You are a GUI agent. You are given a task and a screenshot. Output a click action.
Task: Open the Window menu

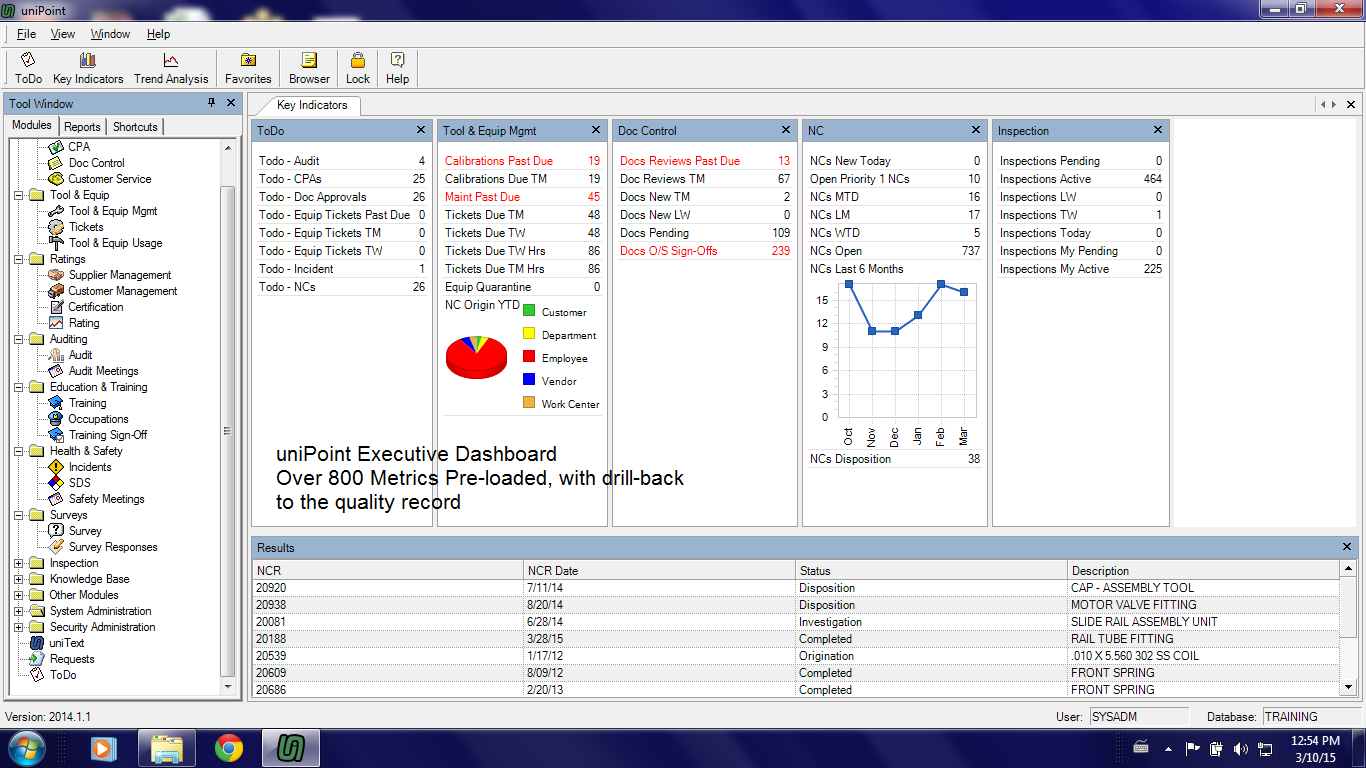coord(110,34)
